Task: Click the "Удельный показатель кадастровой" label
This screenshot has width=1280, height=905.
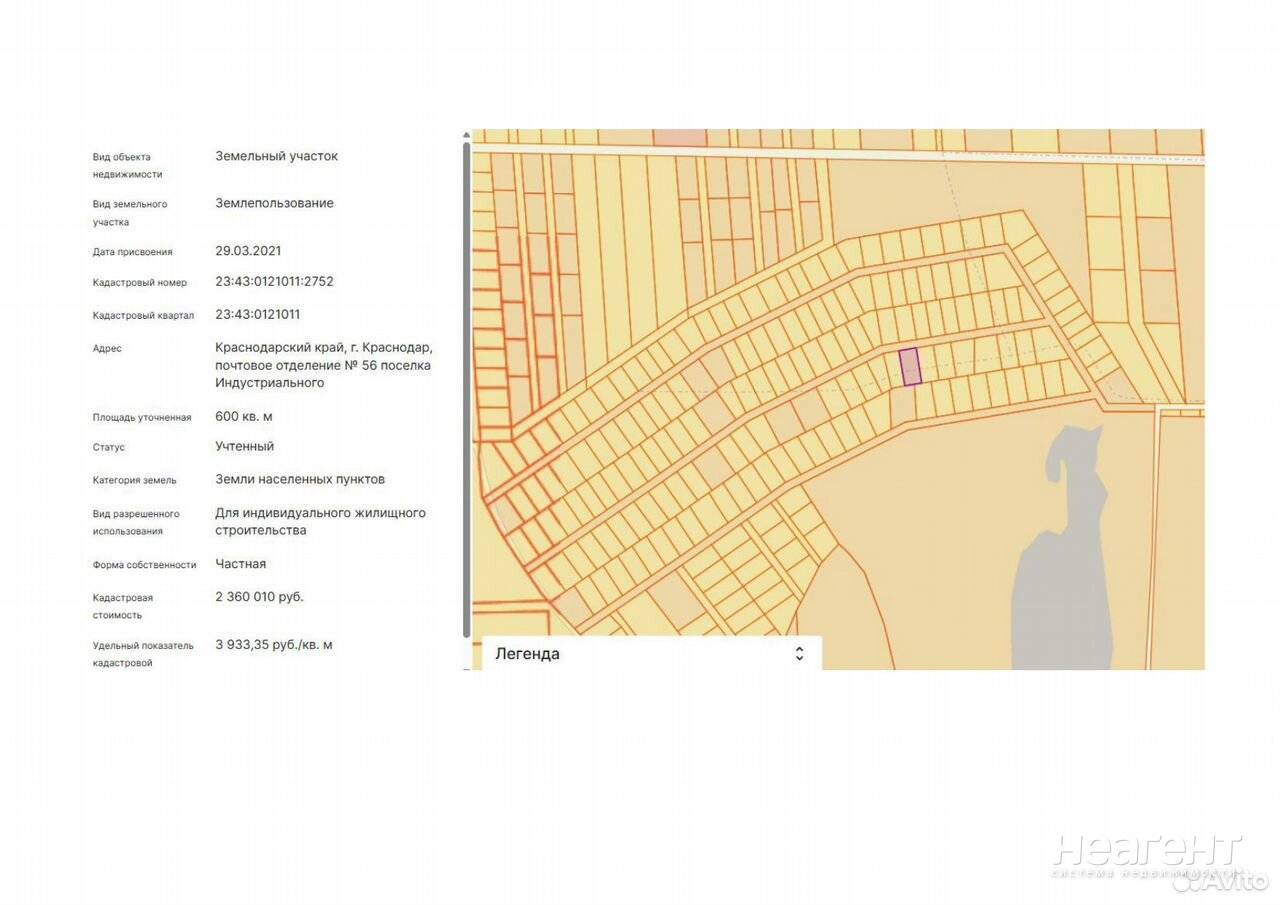Action: [x=143, y=654]
